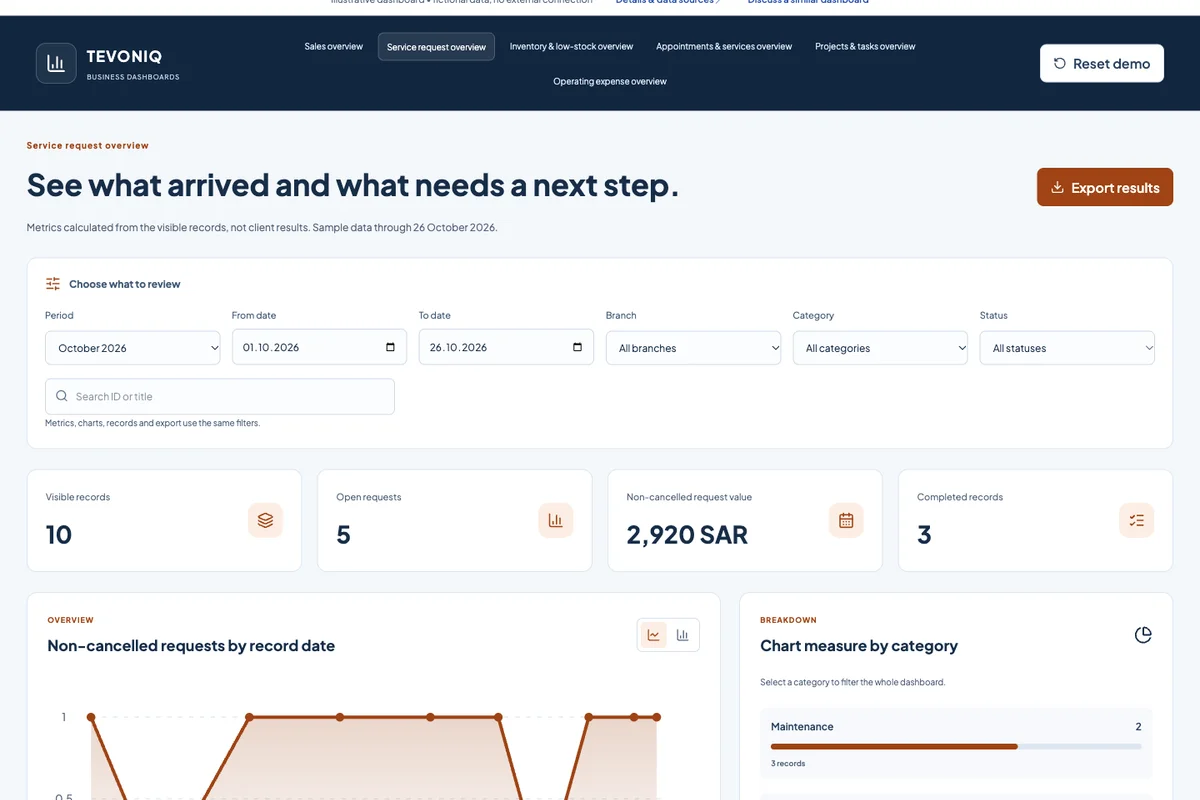Open the From date calendar picker icon
The height and width of the screenshot is (800, 1200).
[x=390, y=347]
